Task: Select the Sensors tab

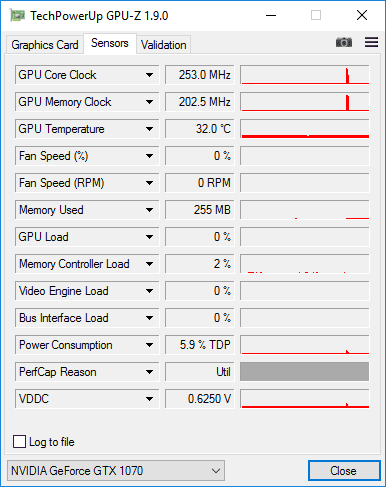Action: coord(110,43)
